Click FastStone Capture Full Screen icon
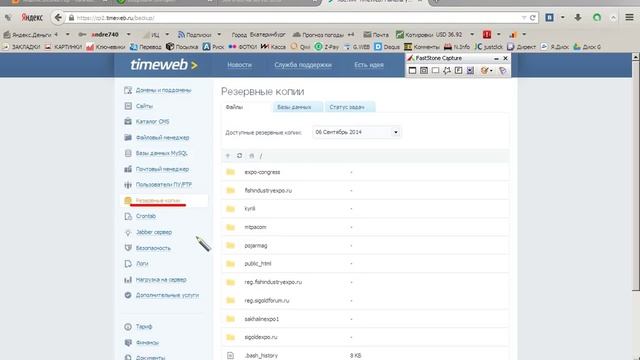640x360 pixels. pyautogui.click(x=458, y=71)
